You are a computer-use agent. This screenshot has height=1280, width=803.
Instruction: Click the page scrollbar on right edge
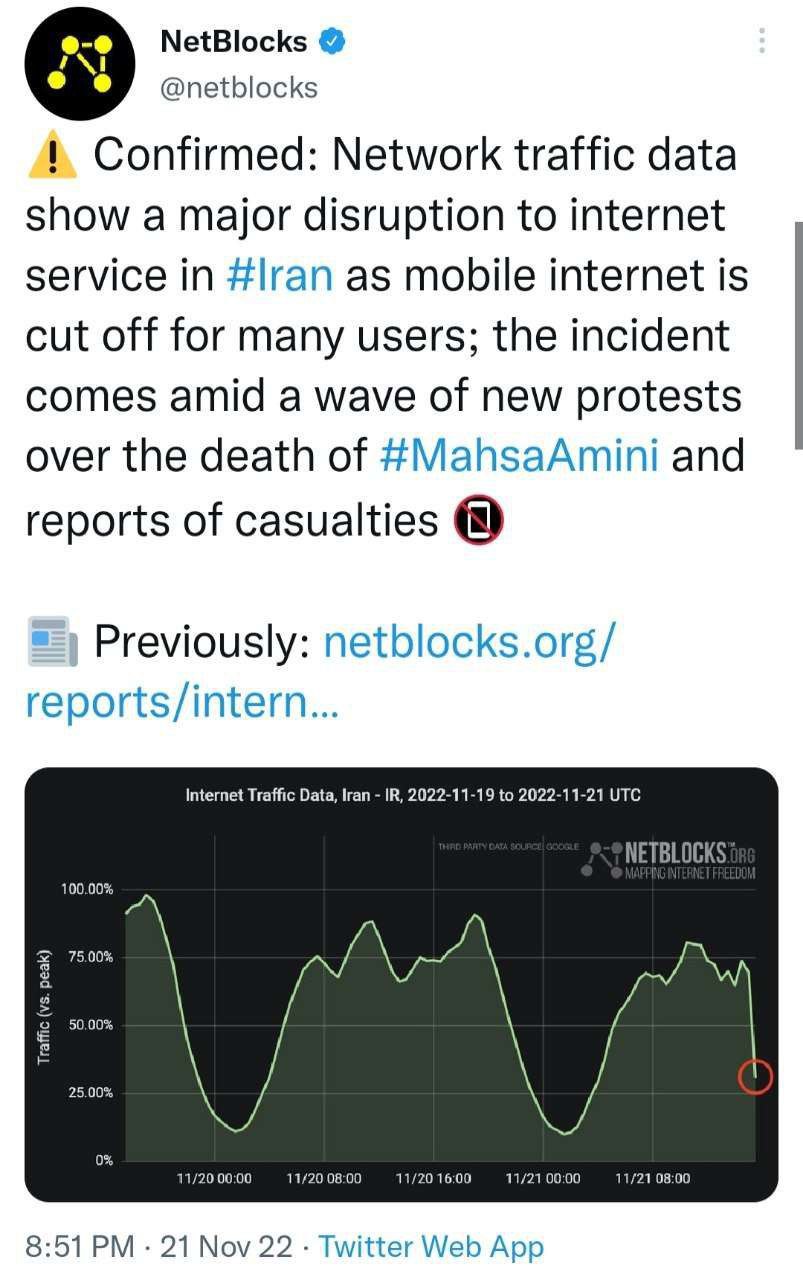click(x=797, y=335)
